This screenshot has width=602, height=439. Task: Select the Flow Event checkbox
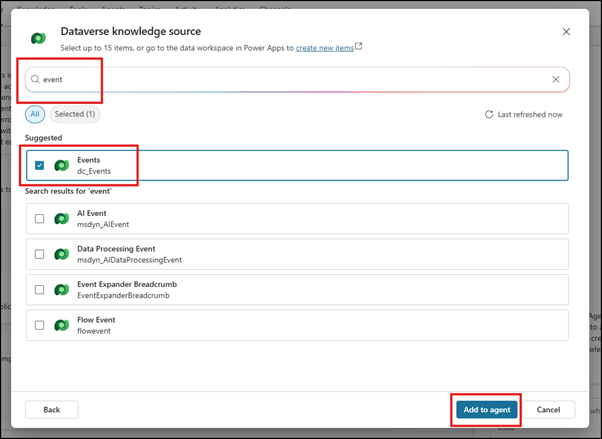click(39, 325)
